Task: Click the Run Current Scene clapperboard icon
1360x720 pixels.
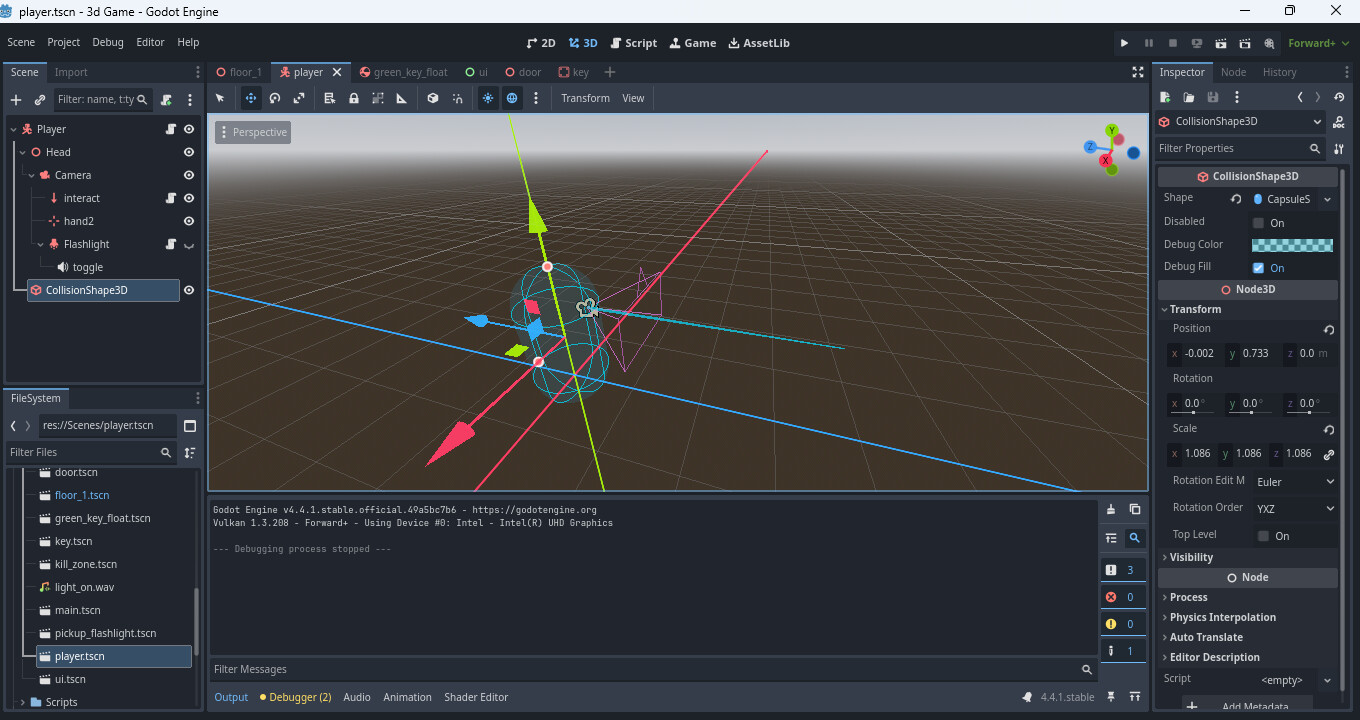Action: pyautogui.click(x=1221, y=43)
